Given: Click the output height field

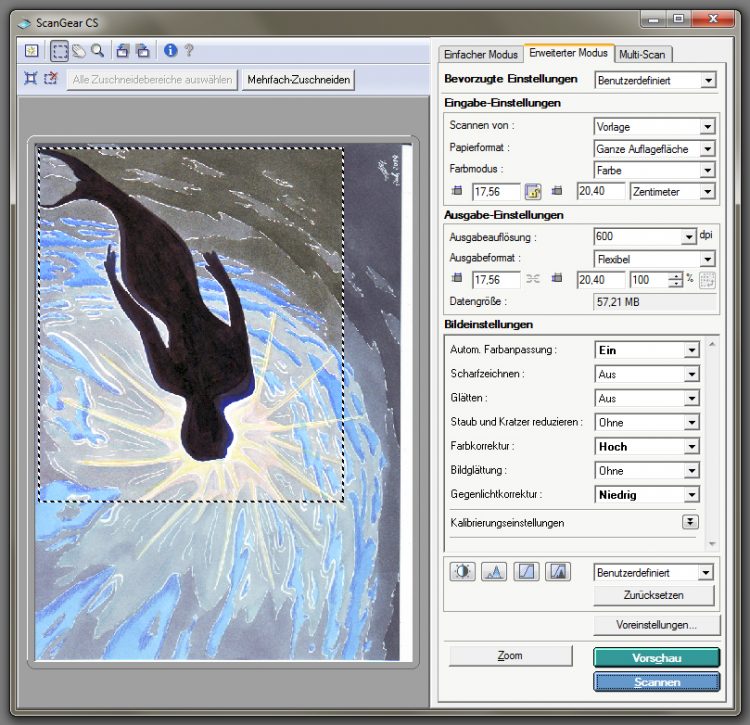Looking at the screenshot, I should coord(601,280).
